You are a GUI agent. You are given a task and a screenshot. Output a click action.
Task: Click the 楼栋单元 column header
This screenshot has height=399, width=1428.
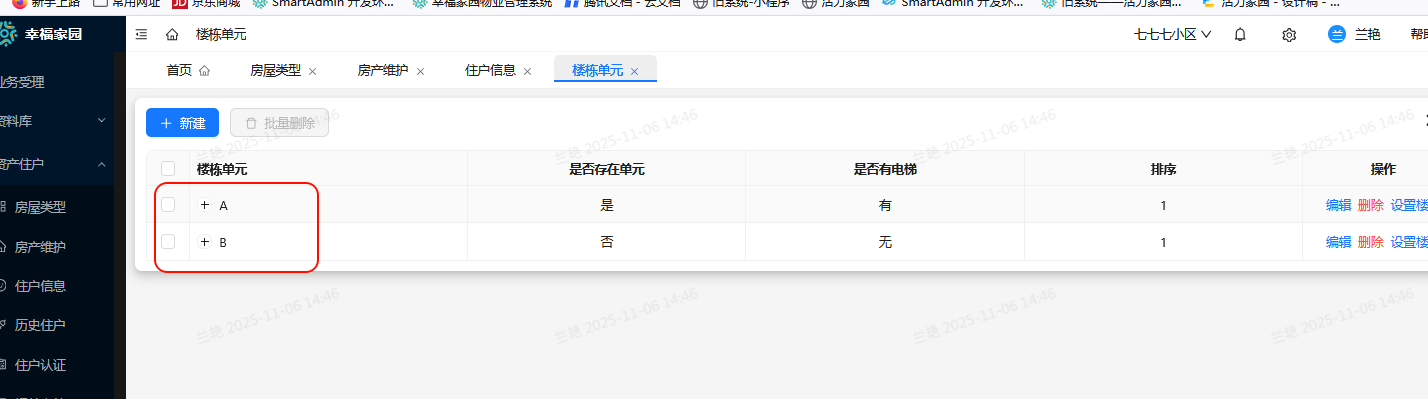click(x=222, y=169)
